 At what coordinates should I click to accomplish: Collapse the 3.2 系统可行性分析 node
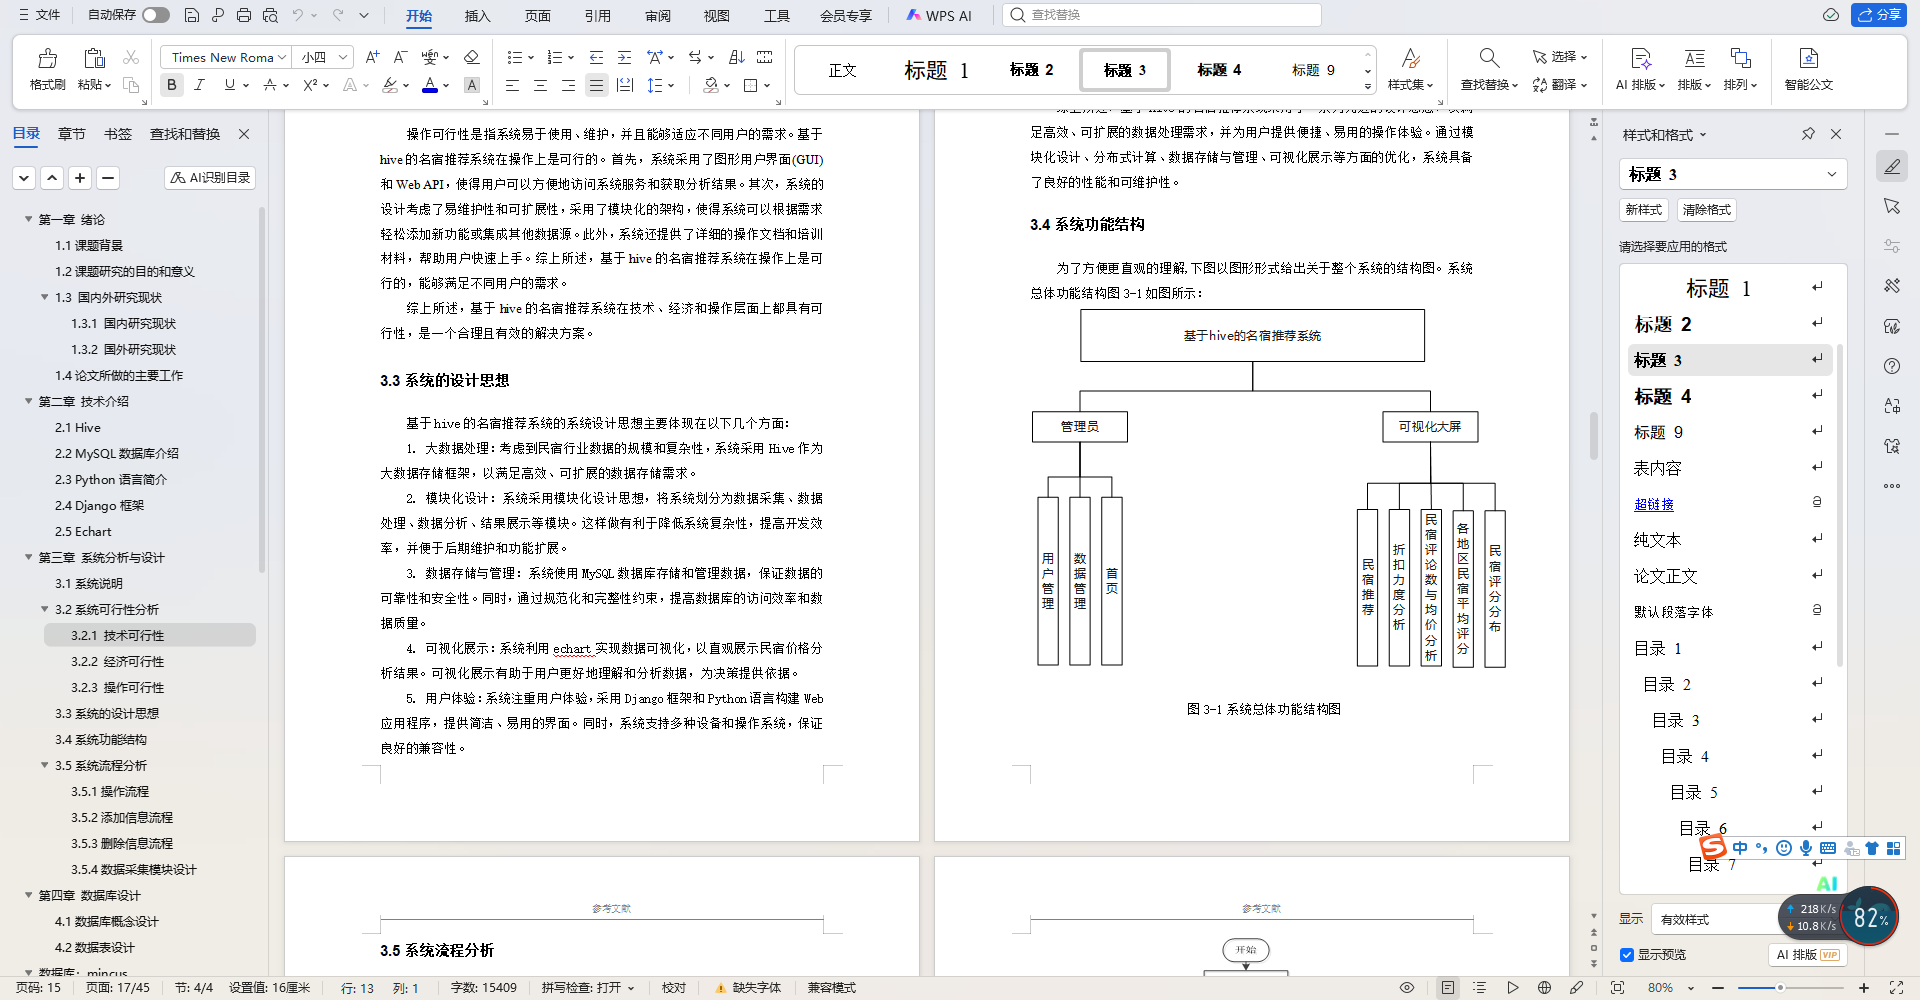coord(45,609)
